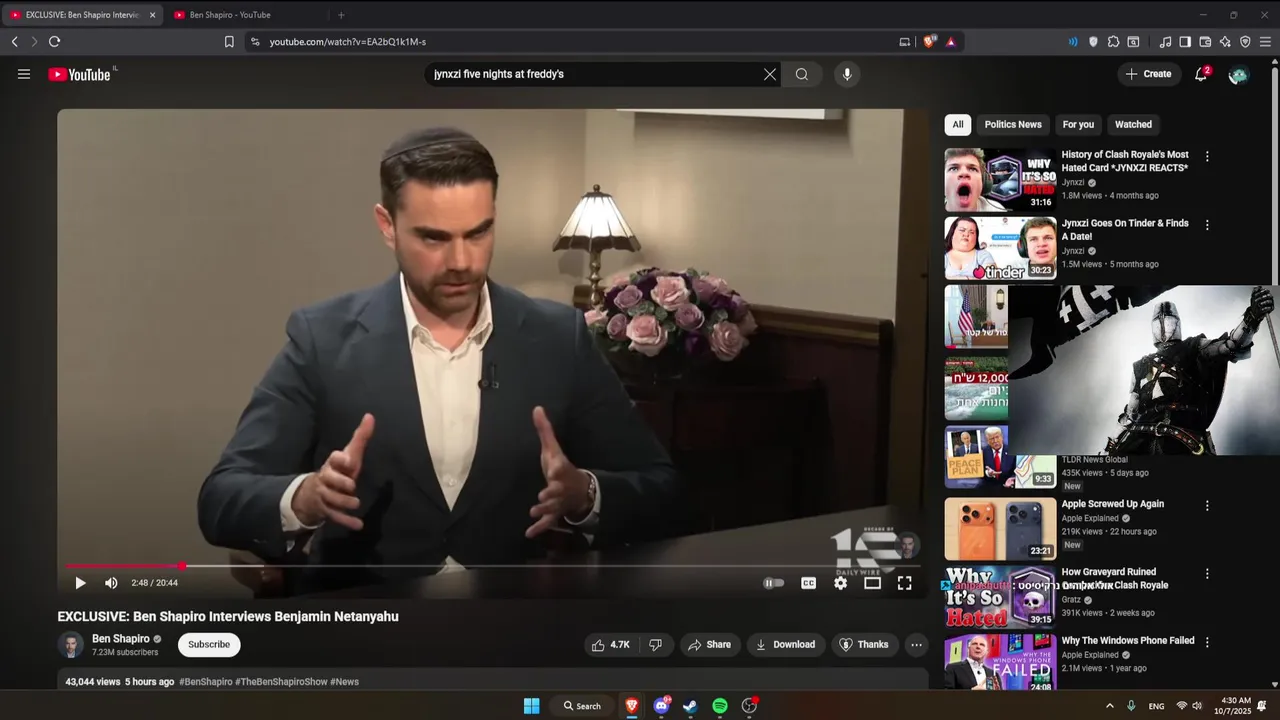Open options for Clash Royale's Most Hated Card video

click(x=1207, y=157)
